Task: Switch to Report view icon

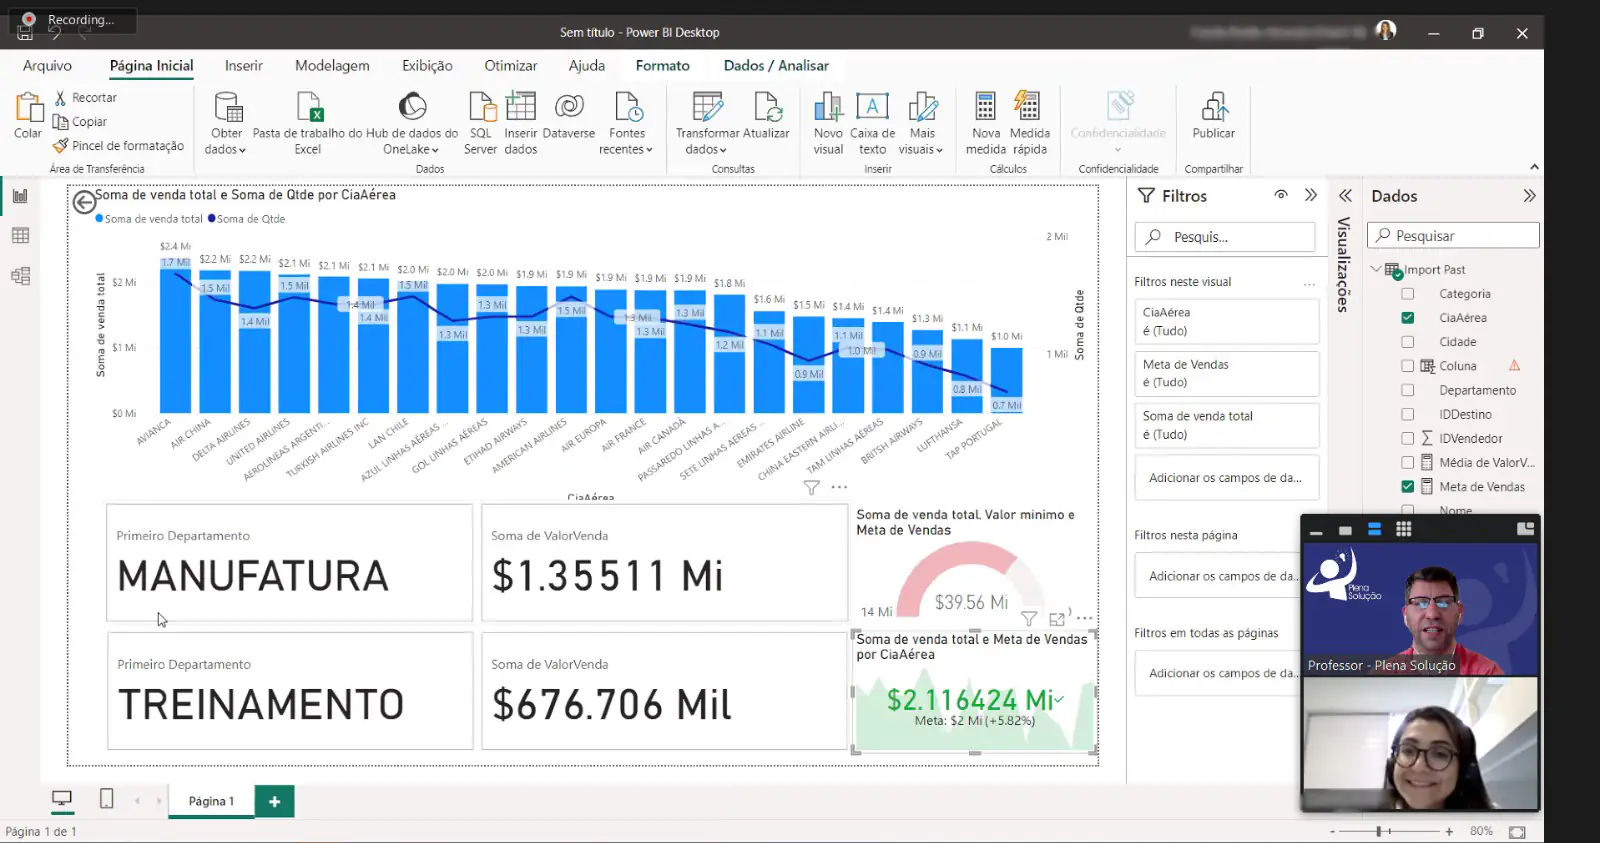Action: click(x=20, y=196)
